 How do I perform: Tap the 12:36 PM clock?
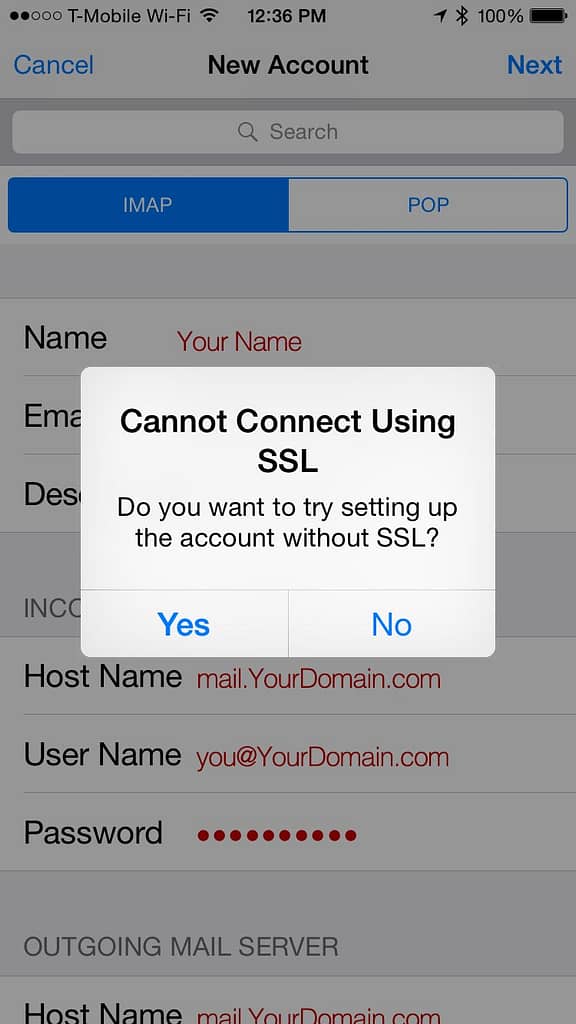(287, 15)
